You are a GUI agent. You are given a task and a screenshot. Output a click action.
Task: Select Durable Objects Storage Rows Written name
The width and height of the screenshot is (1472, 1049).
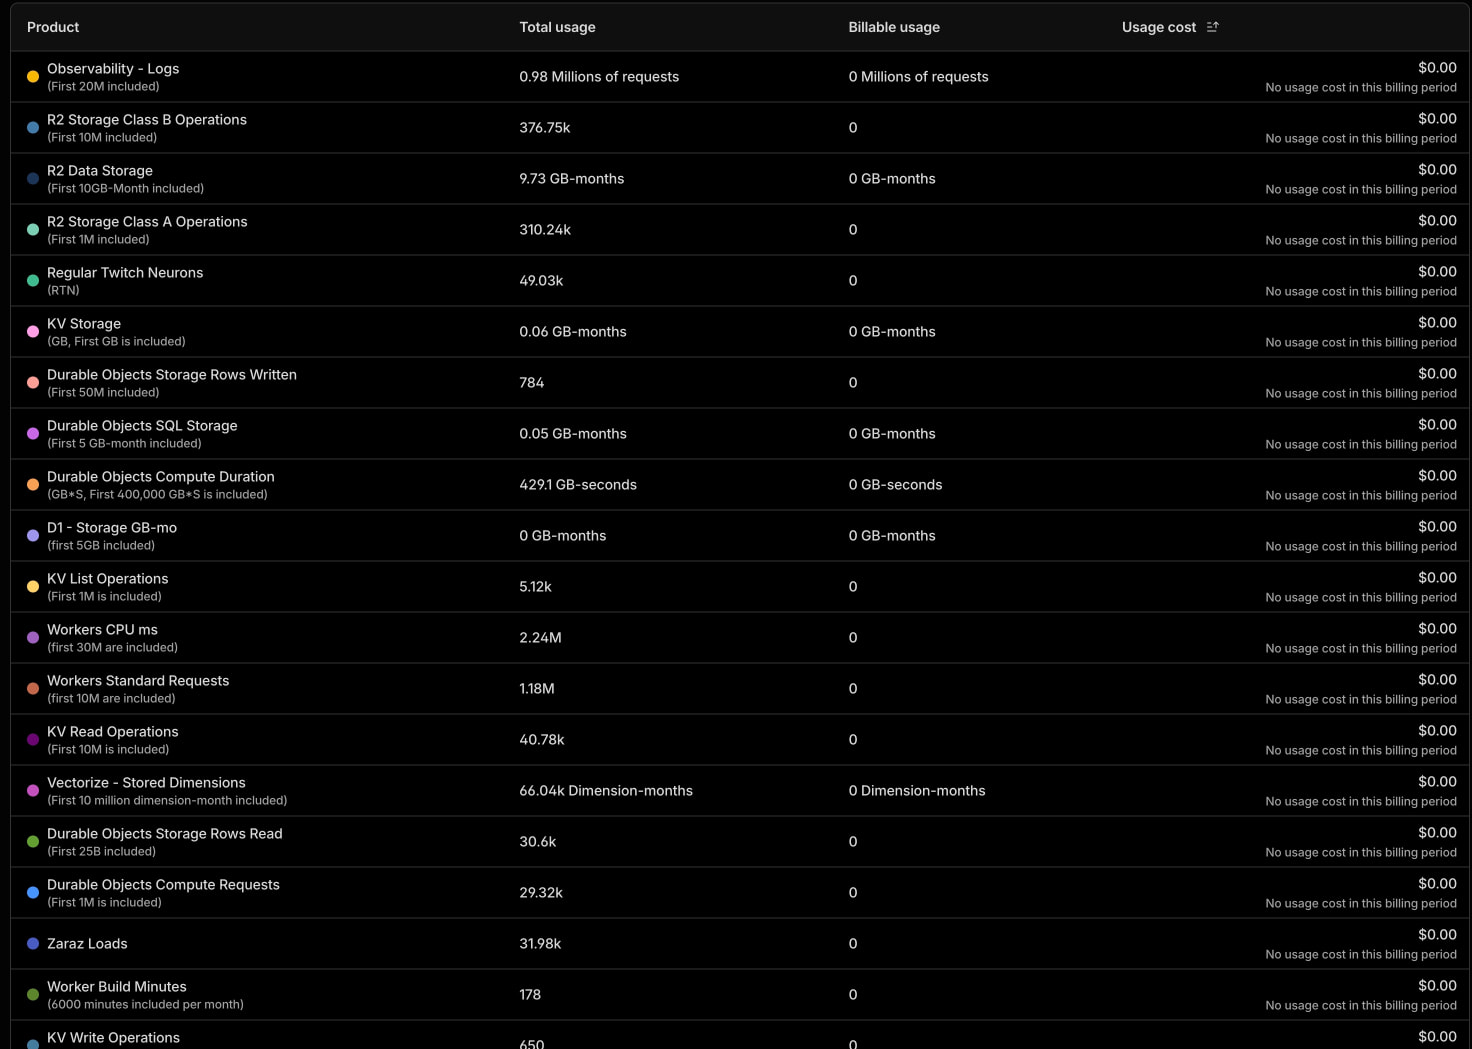pyautogui.click(x=172, y=375)
